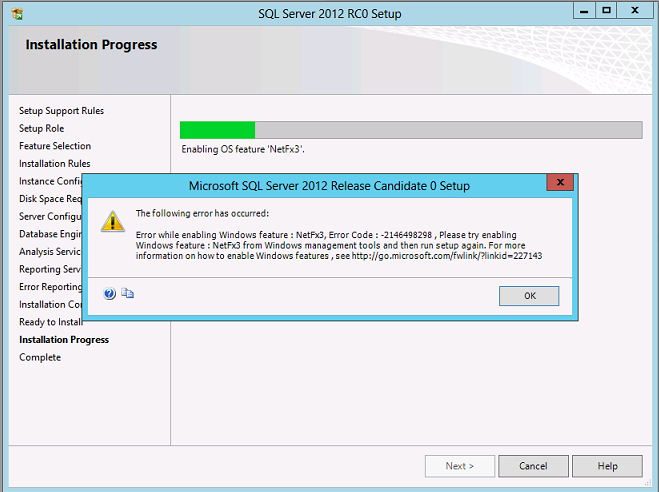Click the Installation Progress page heading
The image size is (659, 492).
click(91, 45)
